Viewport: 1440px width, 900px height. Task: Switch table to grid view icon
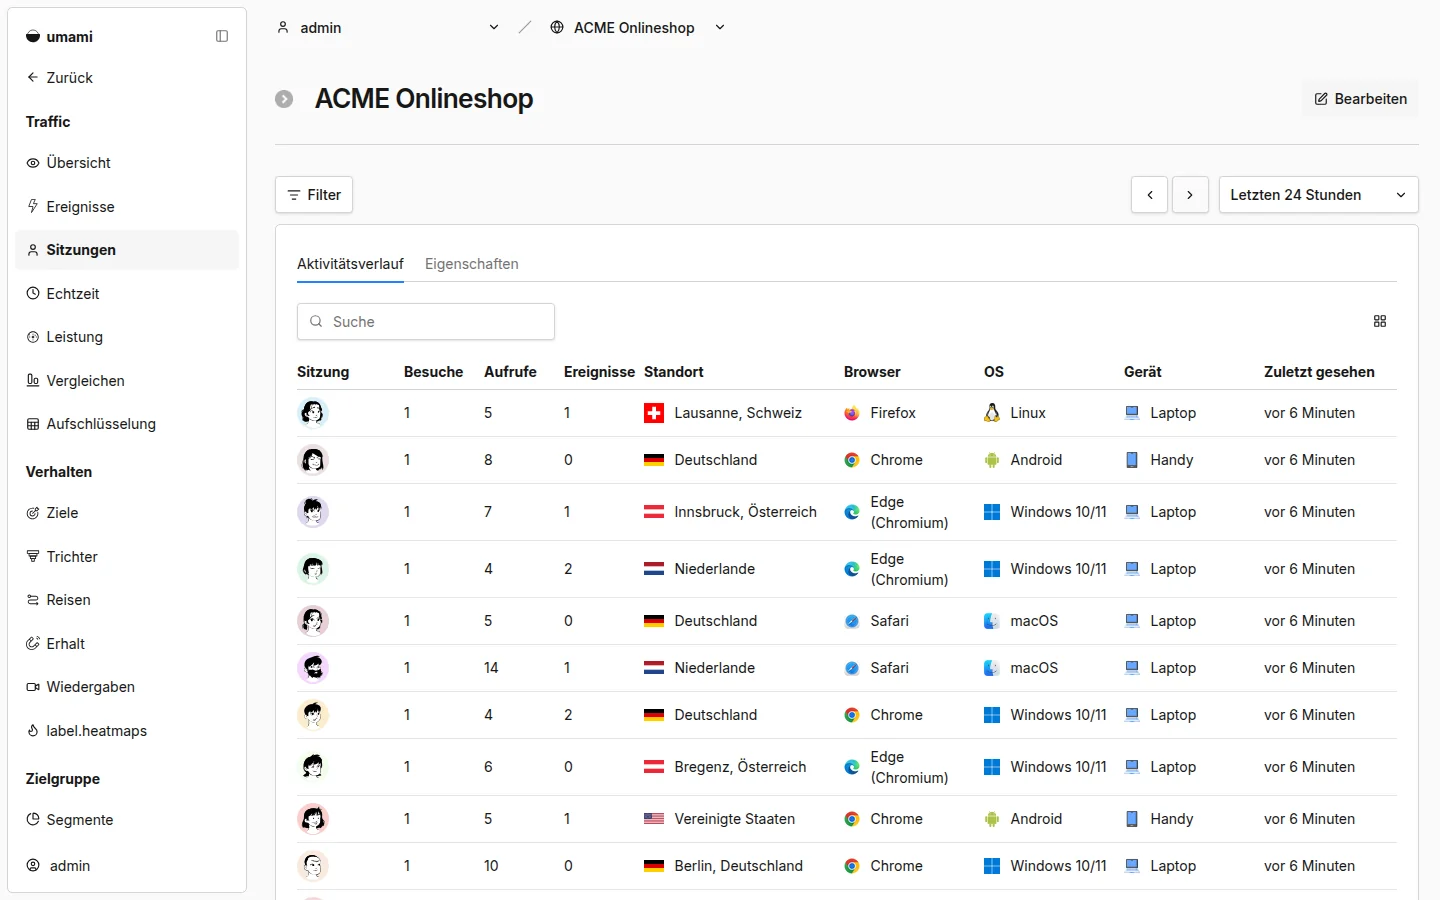[1380, 321]
